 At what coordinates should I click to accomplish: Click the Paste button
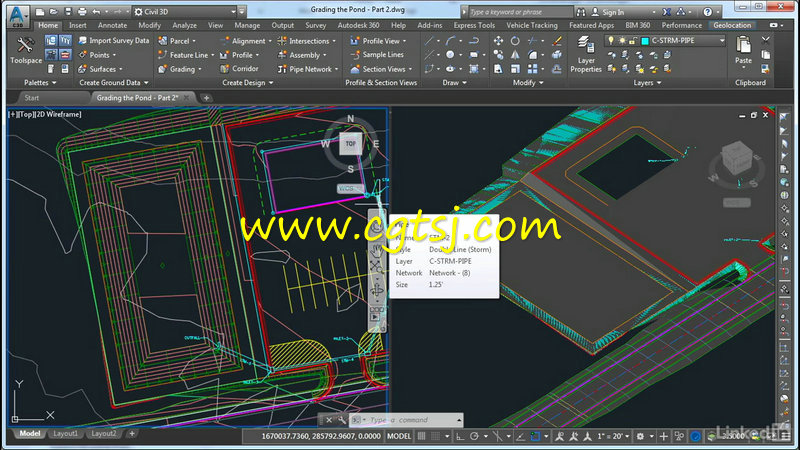[x=743, y=50]
